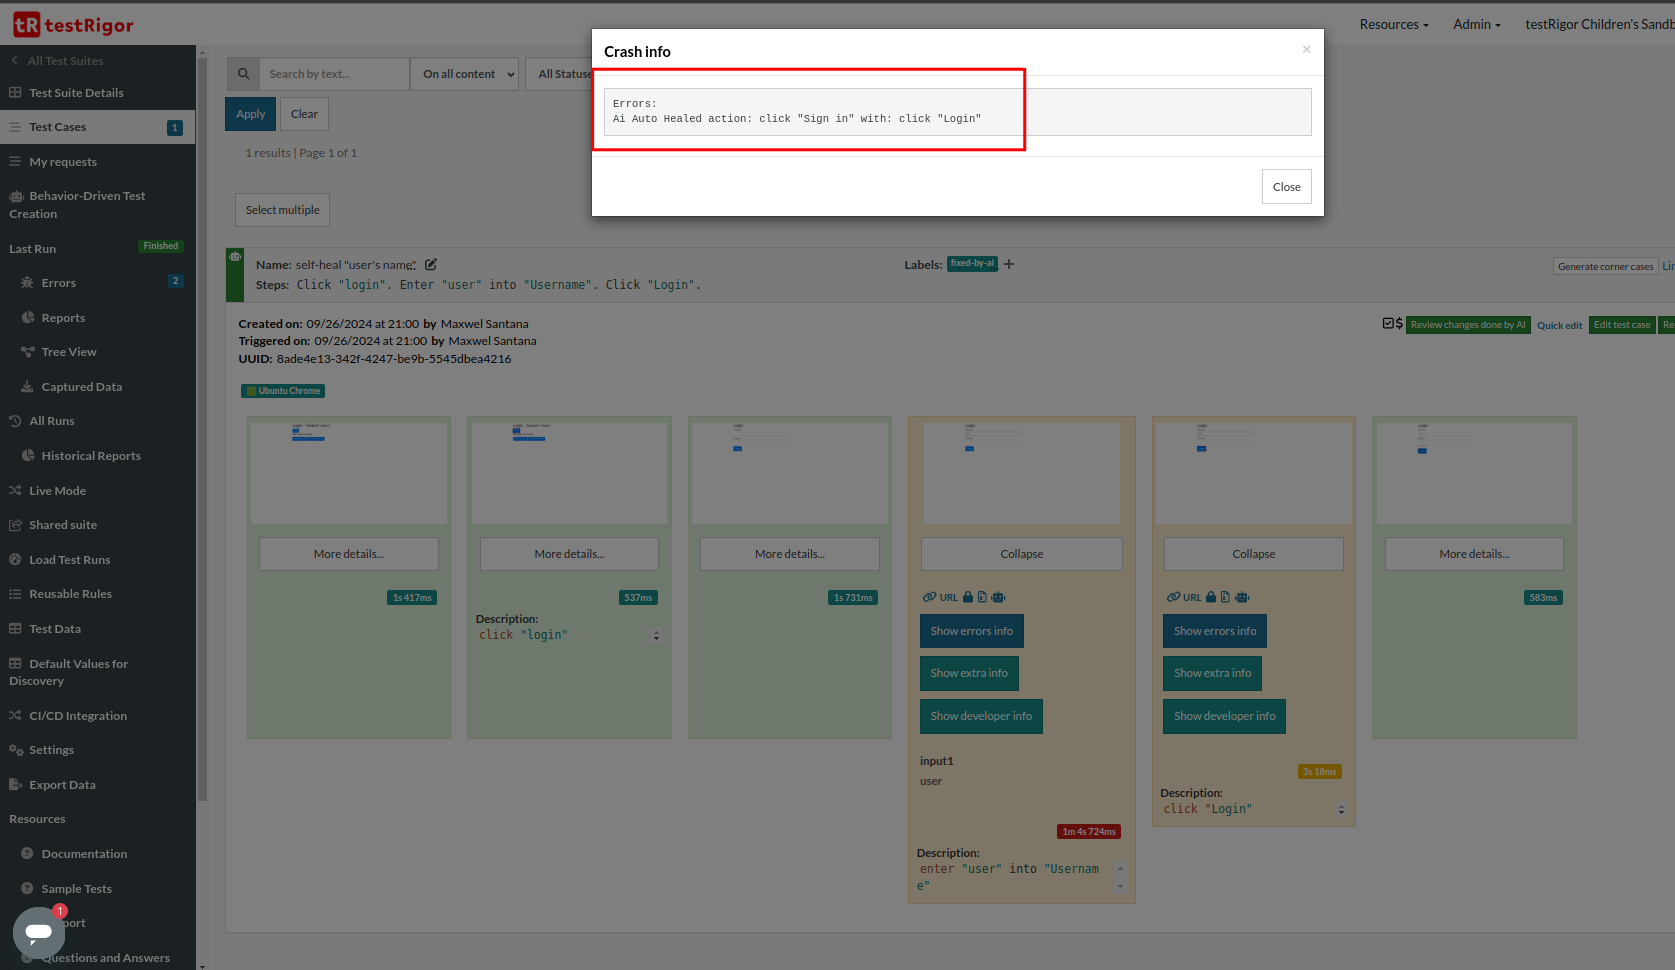Click the Search by text field
Viewport: 1675px width, 970px height.
pyautogui.click(x=334, y=74)
